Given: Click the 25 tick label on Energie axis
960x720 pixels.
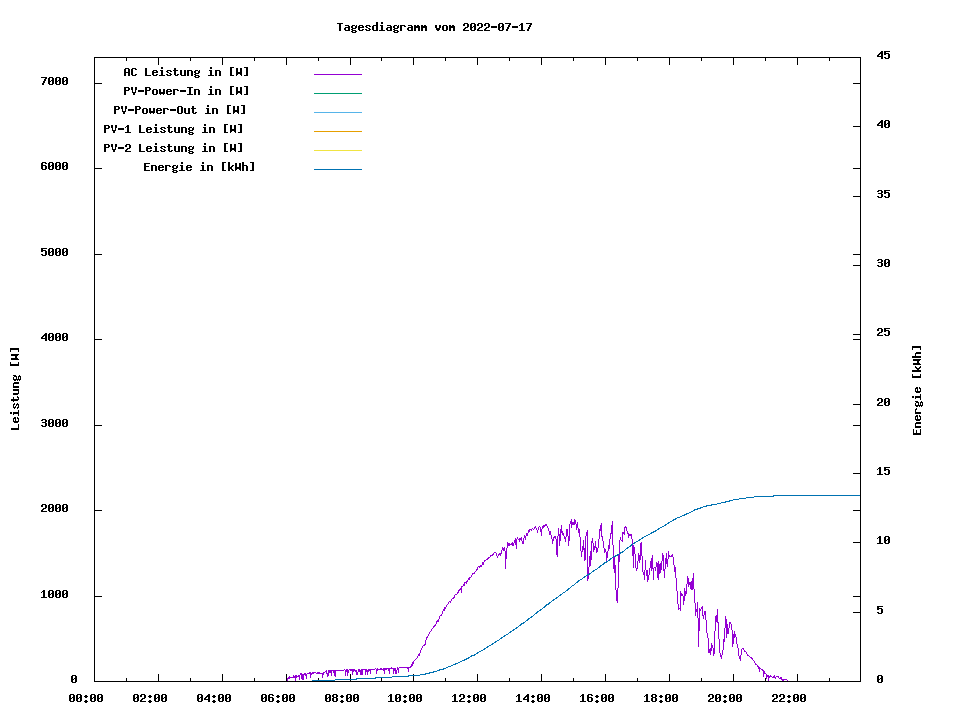Looking at the screenshot, I should (883, 332).
